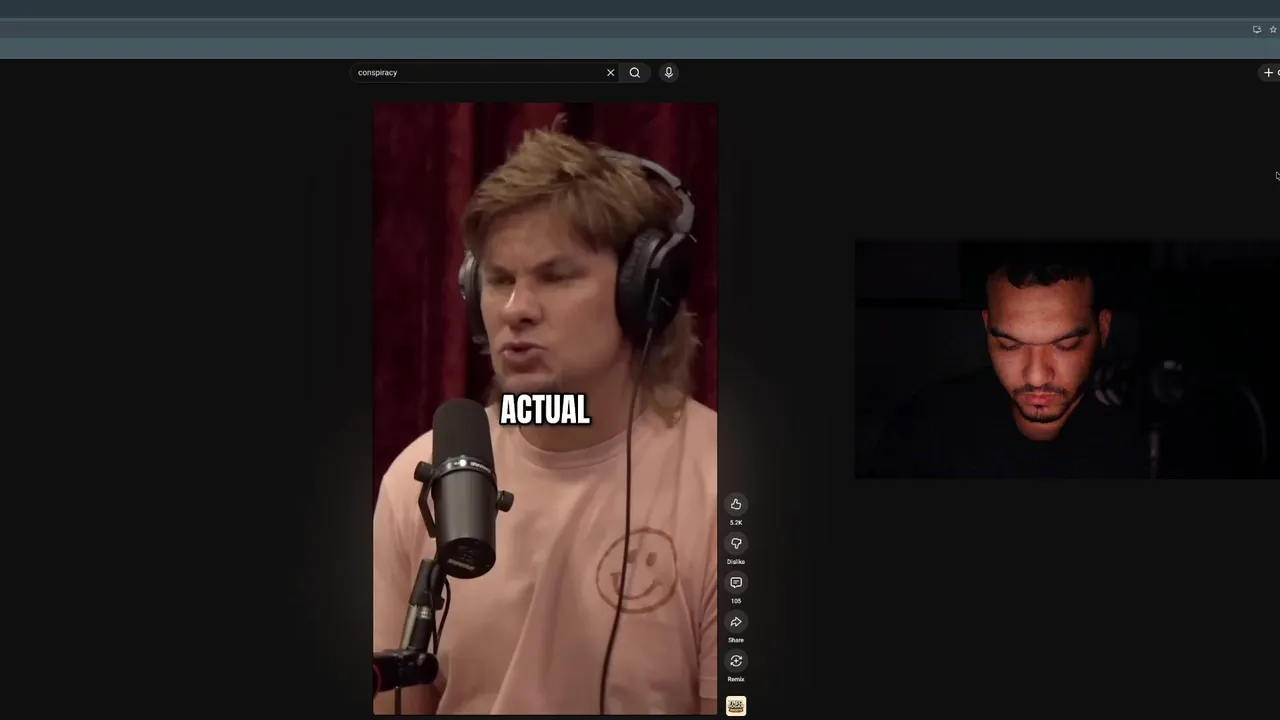Pause the Shorts video player
This screenshot has width=1280, height=720.
coord(545,408)
